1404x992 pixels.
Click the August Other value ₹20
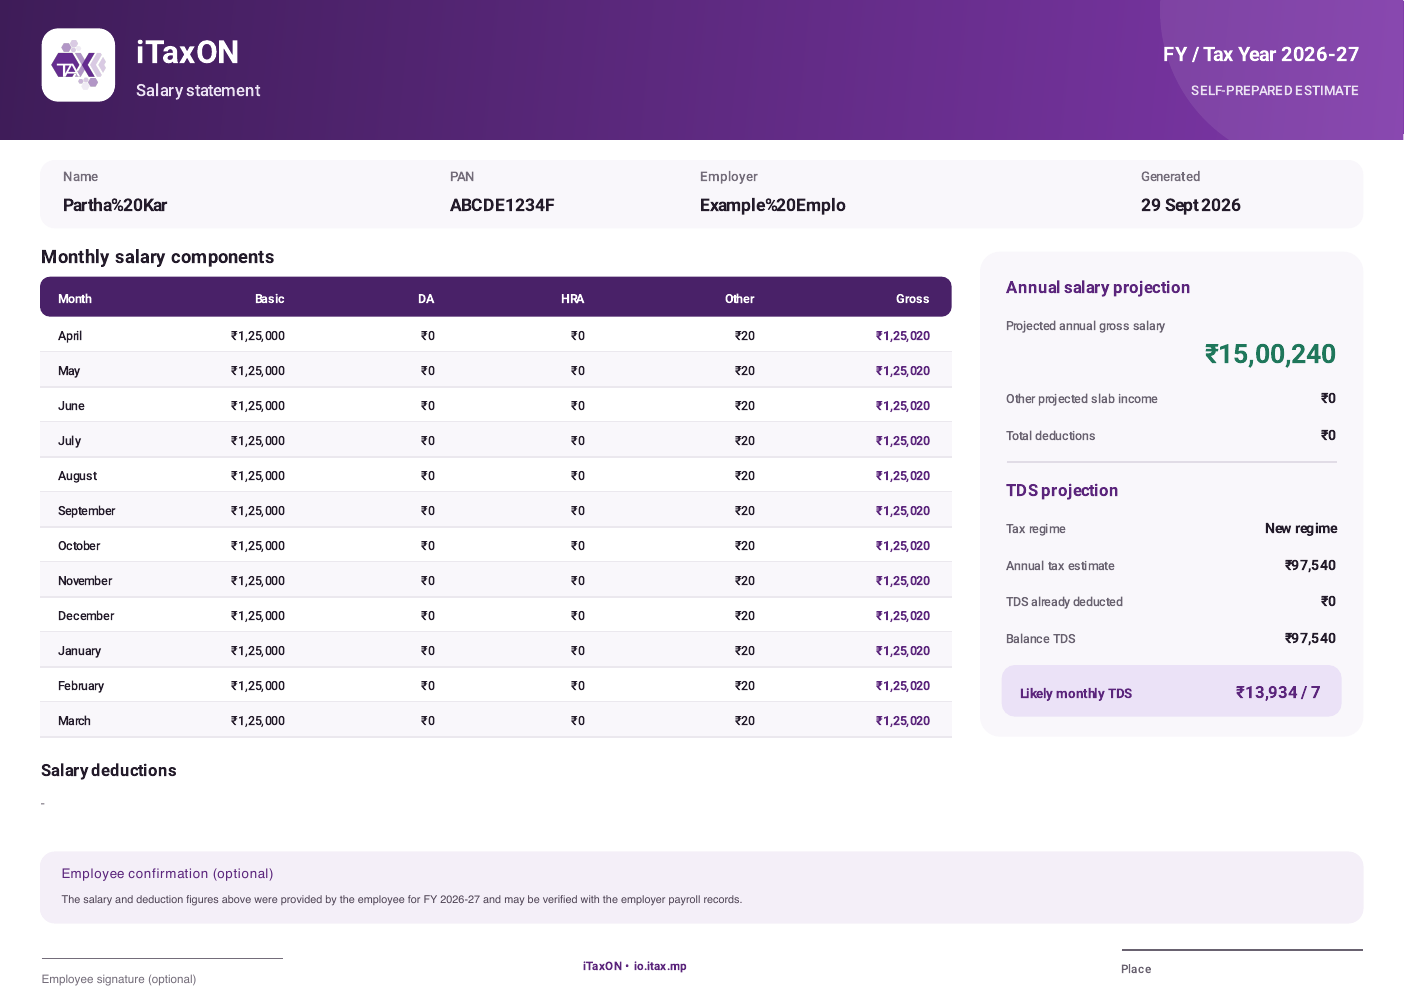pyautogui.click(x=745, y=476)
